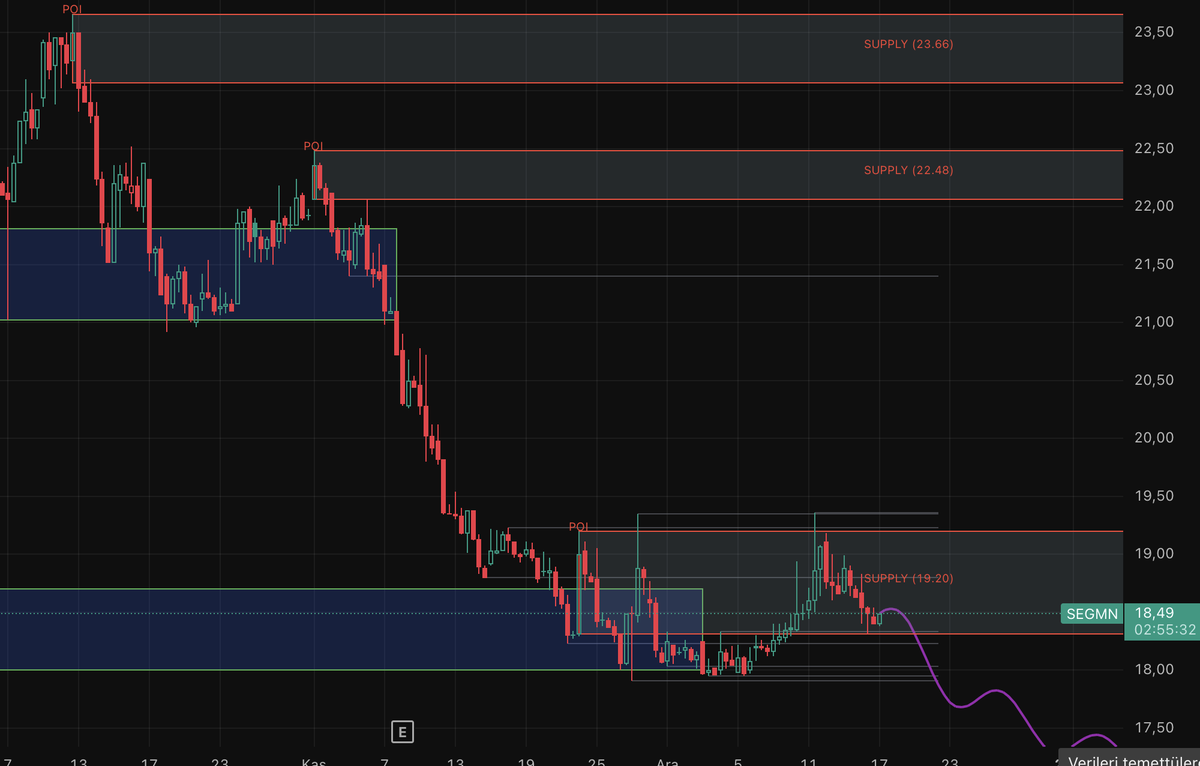The width and height of the screenshot is (1200, 766).
Task: Click the 23,50 price axis label
Action: coord(1154,32)
